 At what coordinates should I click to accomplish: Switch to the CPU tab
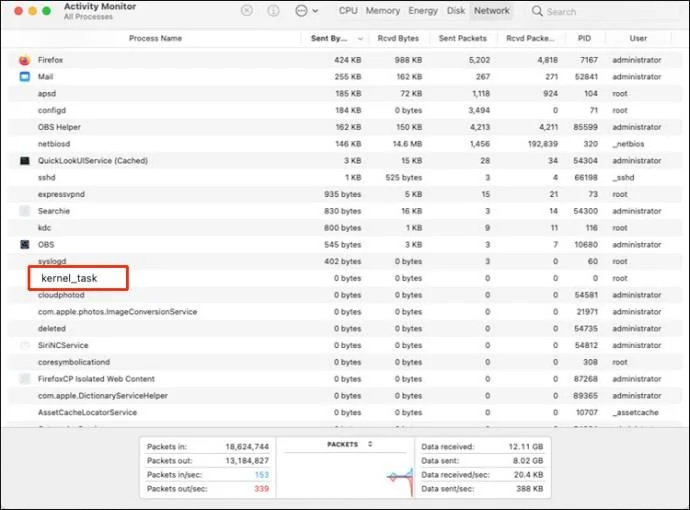348,11
